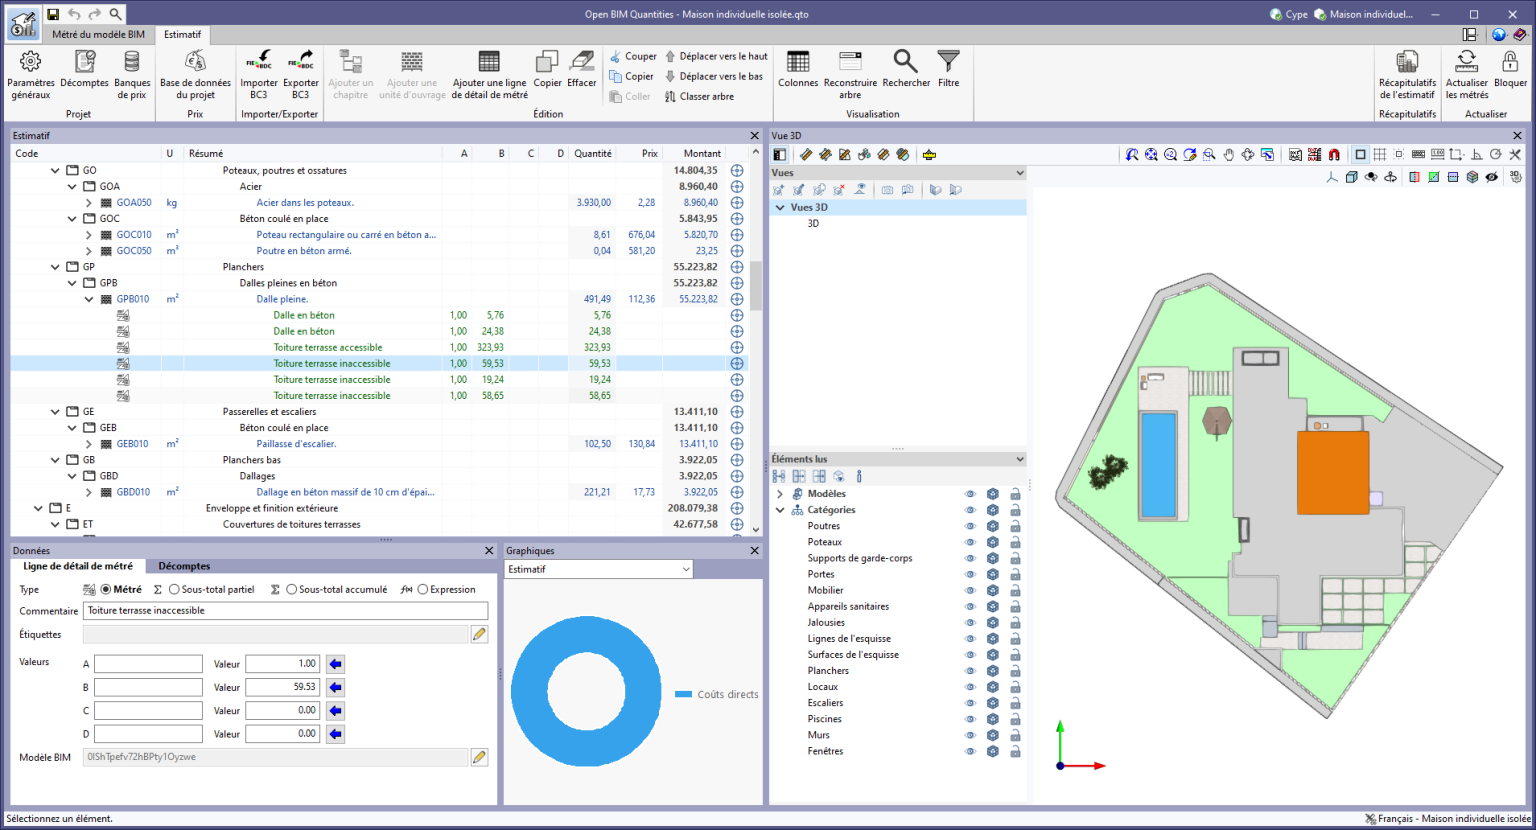Close the Estimatif panel
Image resolution: width=1536 pixels, height=830 pixels.
click(x=755, y=135)
